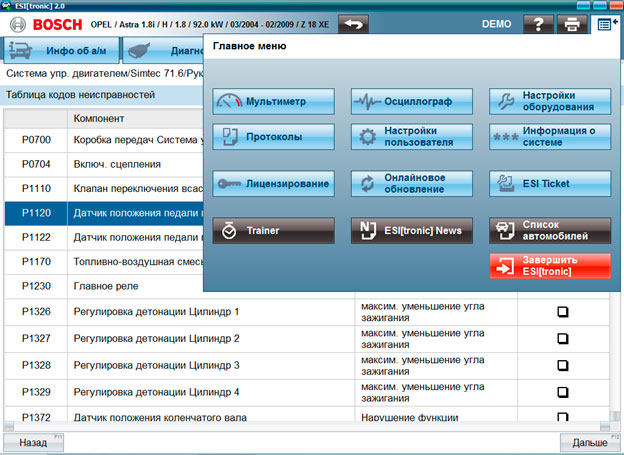This screenshot has height=455, width=624.
Task: Start Онлайновое обновление
Action: tap(411, 184)
